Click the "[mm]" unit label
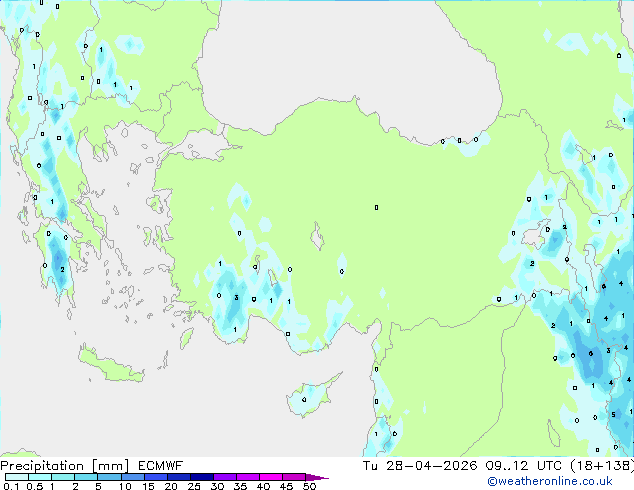The image size is (634, 490). tap(110, 466)
